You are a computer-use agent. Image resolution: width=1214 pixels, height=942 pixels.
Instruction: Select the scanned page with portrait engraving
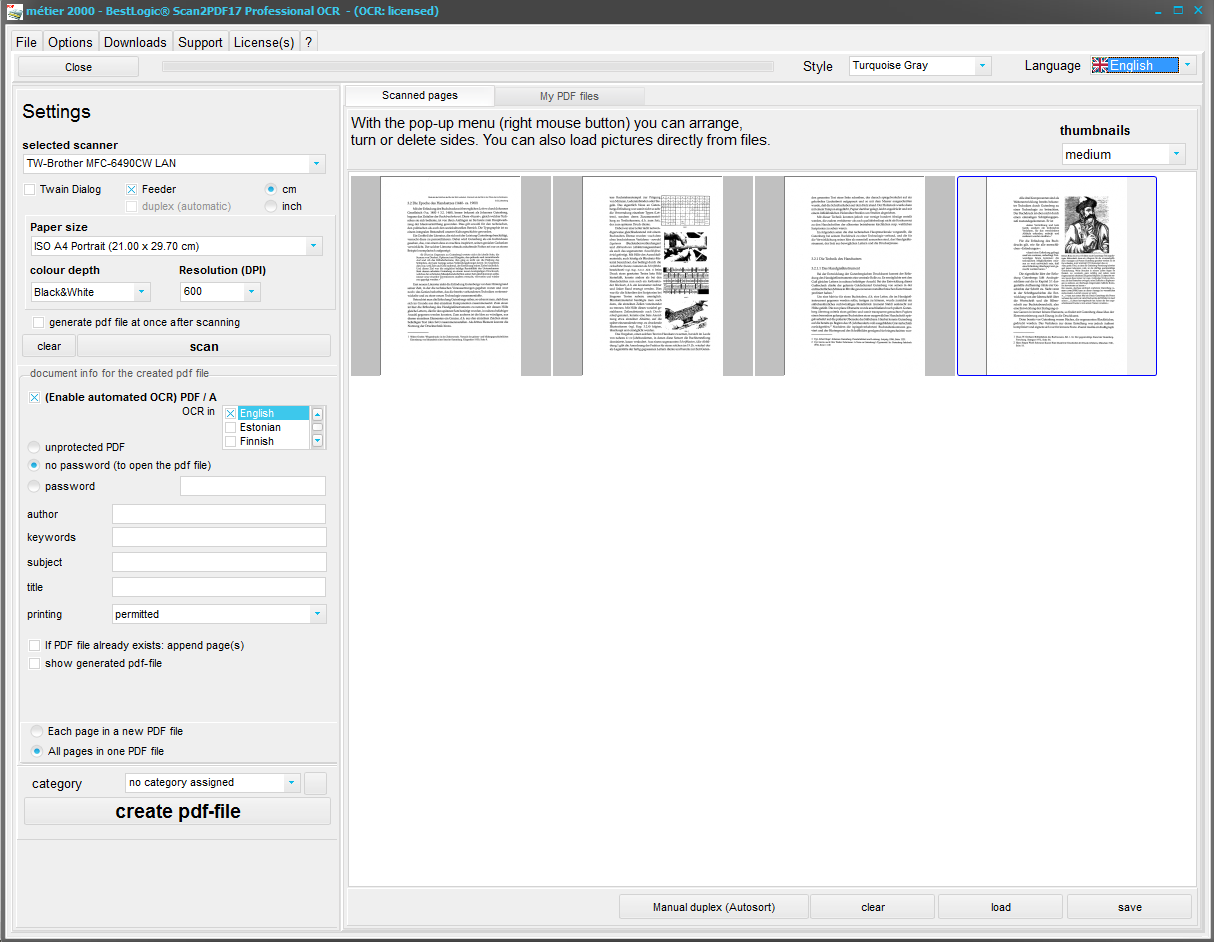pos(1056,277)
